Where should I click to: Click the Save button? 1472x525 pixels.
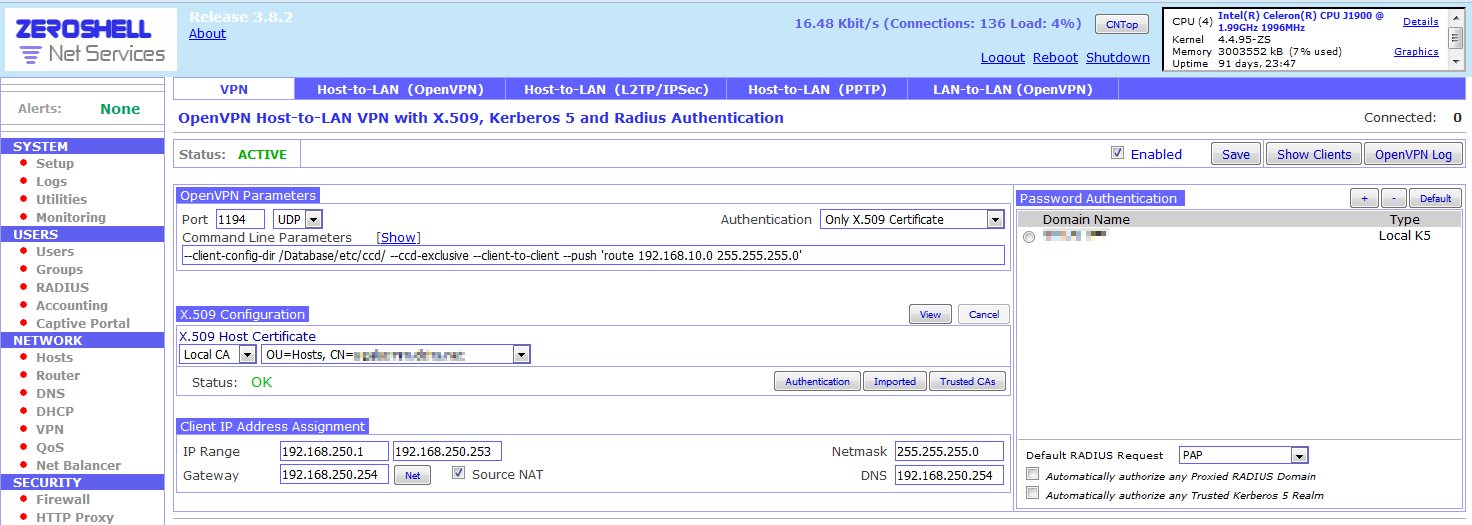coord(1236,154)
